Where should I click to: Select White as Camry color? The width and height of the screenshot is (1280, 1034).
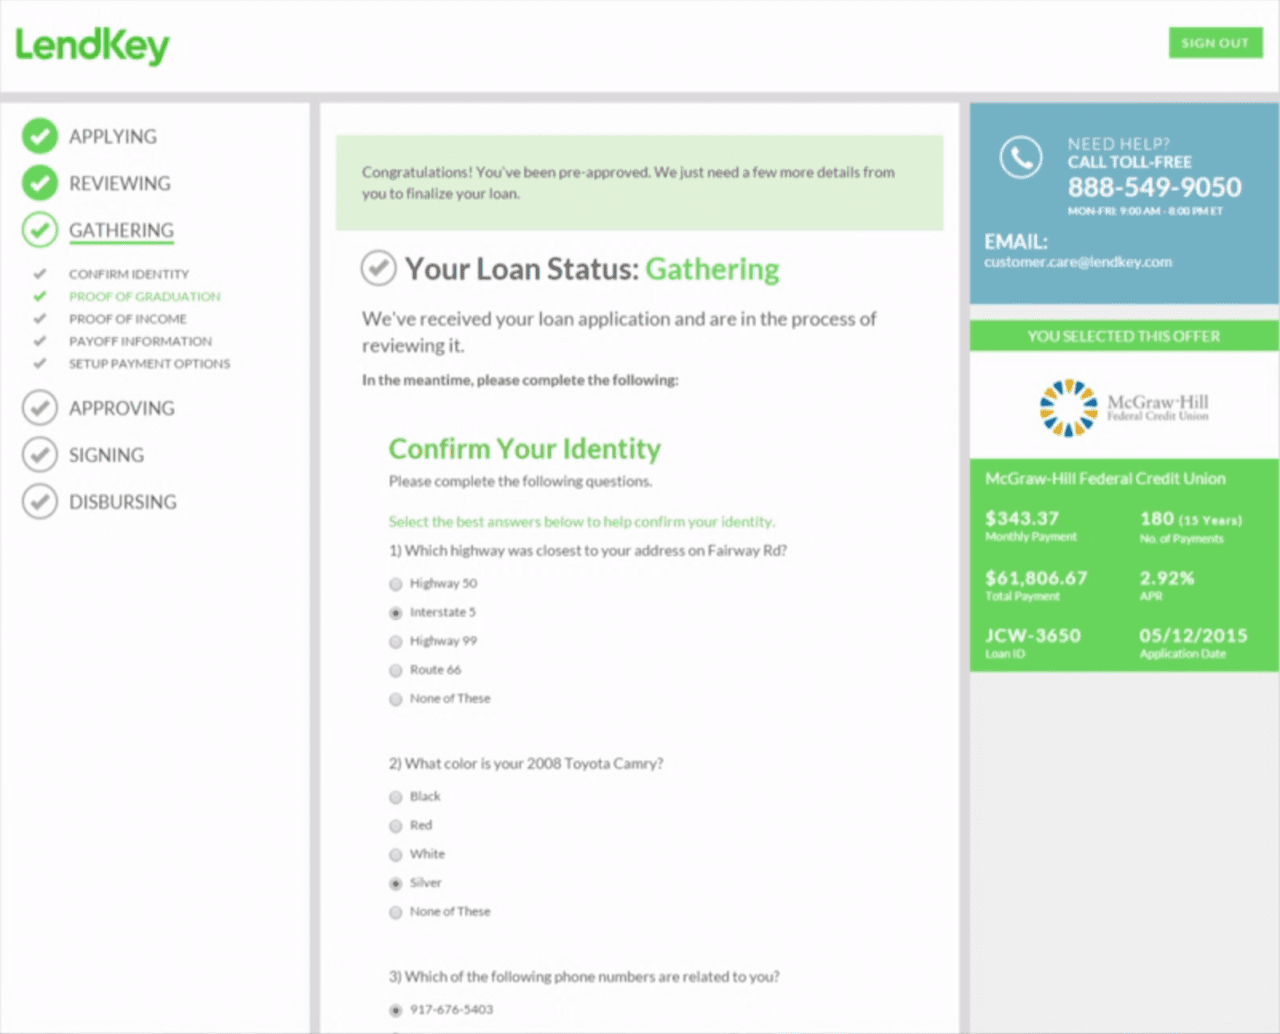point(396,855)
